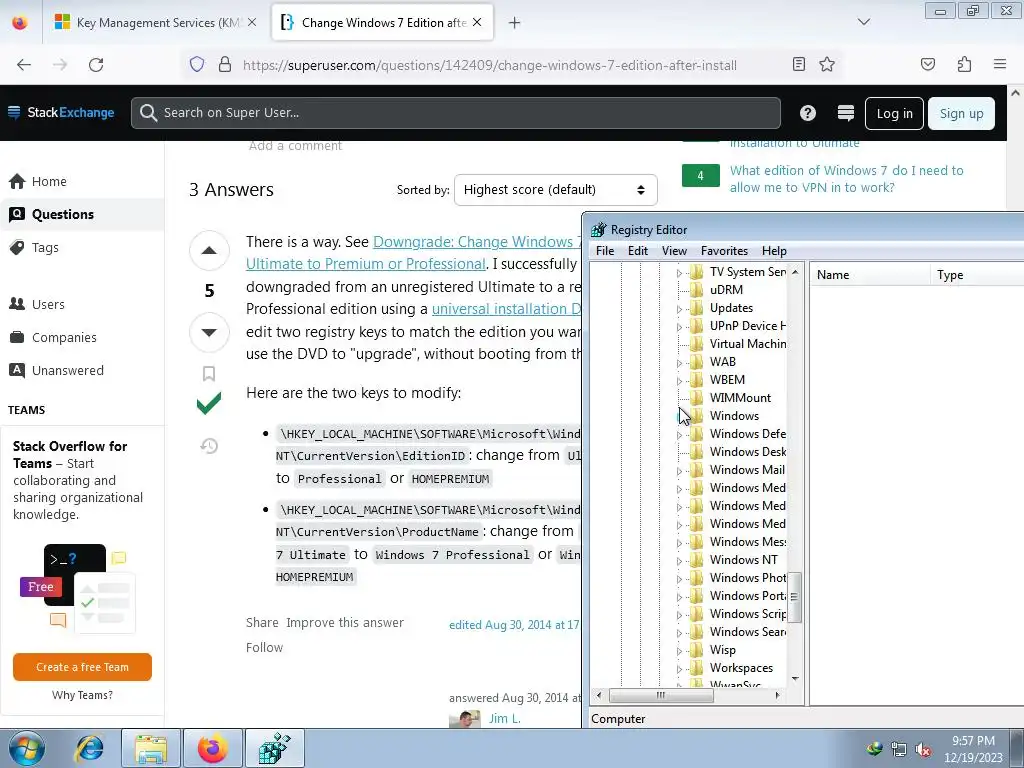Viewport: 1024px width, 768px height.
Task: Open Registry Editor Help menu
Action: click(774, 251)
